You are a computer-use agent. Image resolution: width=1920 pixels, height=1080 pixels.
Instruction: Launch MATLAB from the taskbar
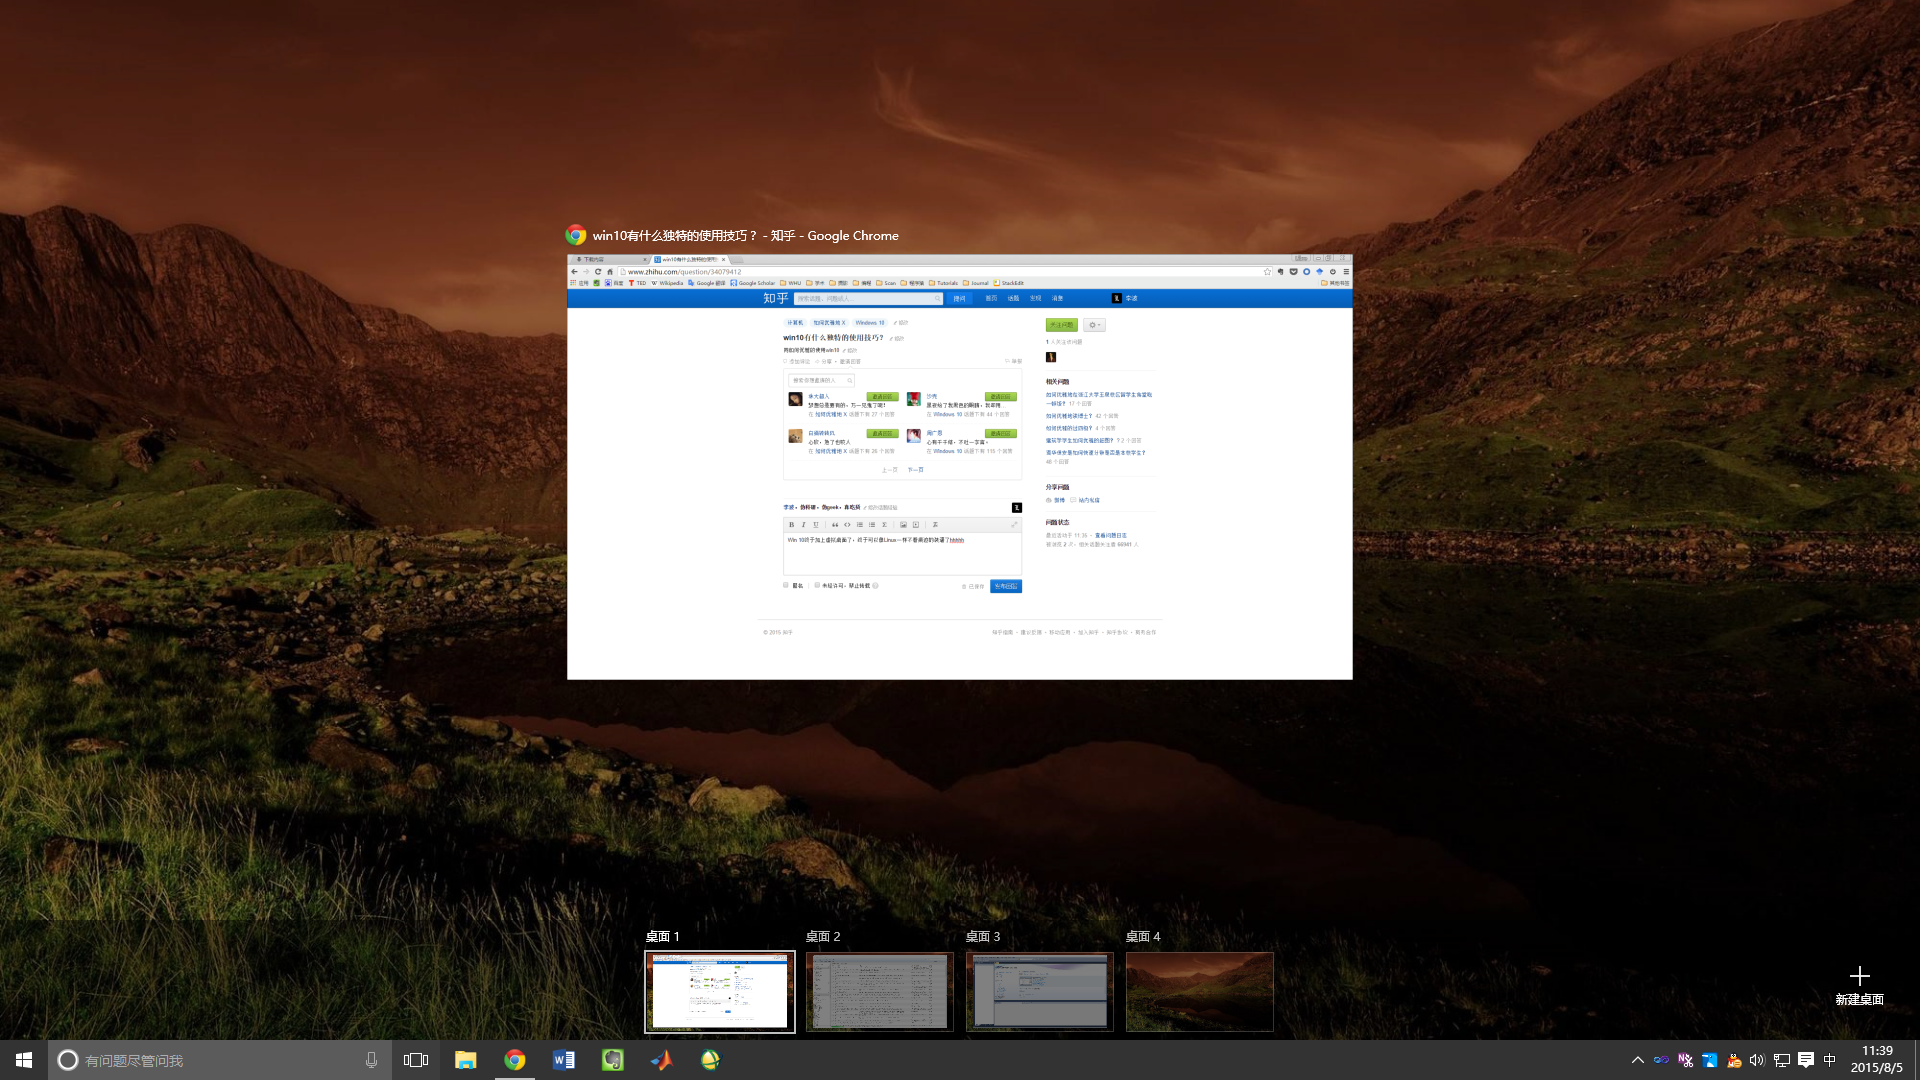click(661, 1060)
